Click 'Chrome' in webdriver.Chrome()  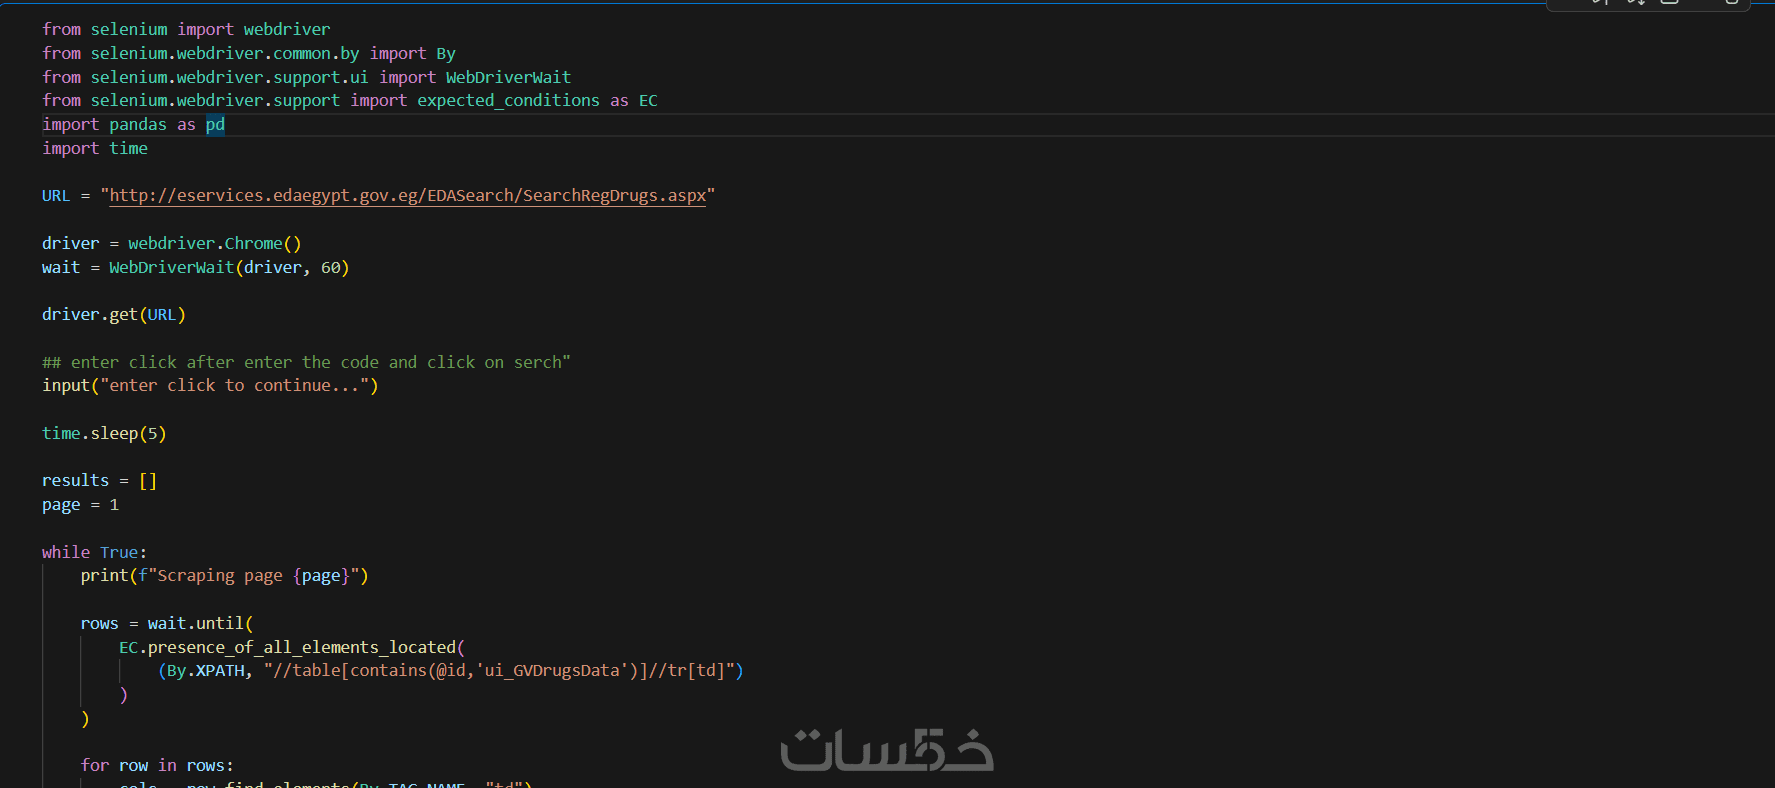pyautogui.click(x=253, y=244)
